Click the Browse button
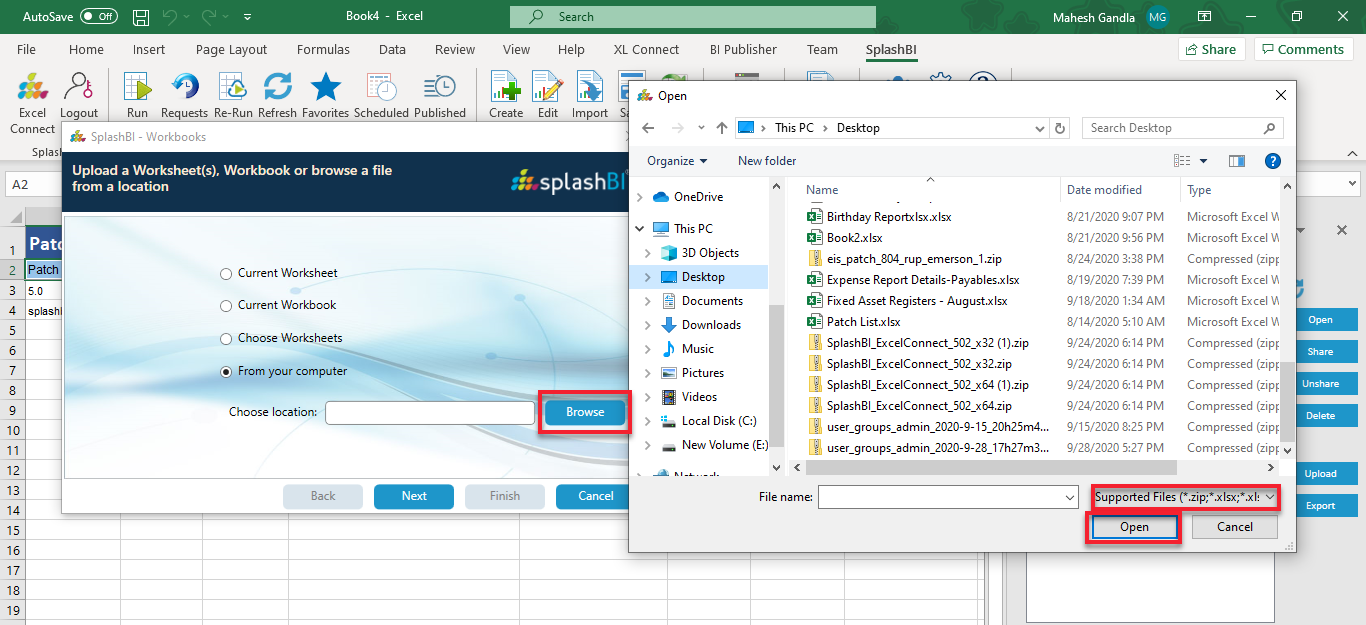1366x625 pixels. pos(585,412)
